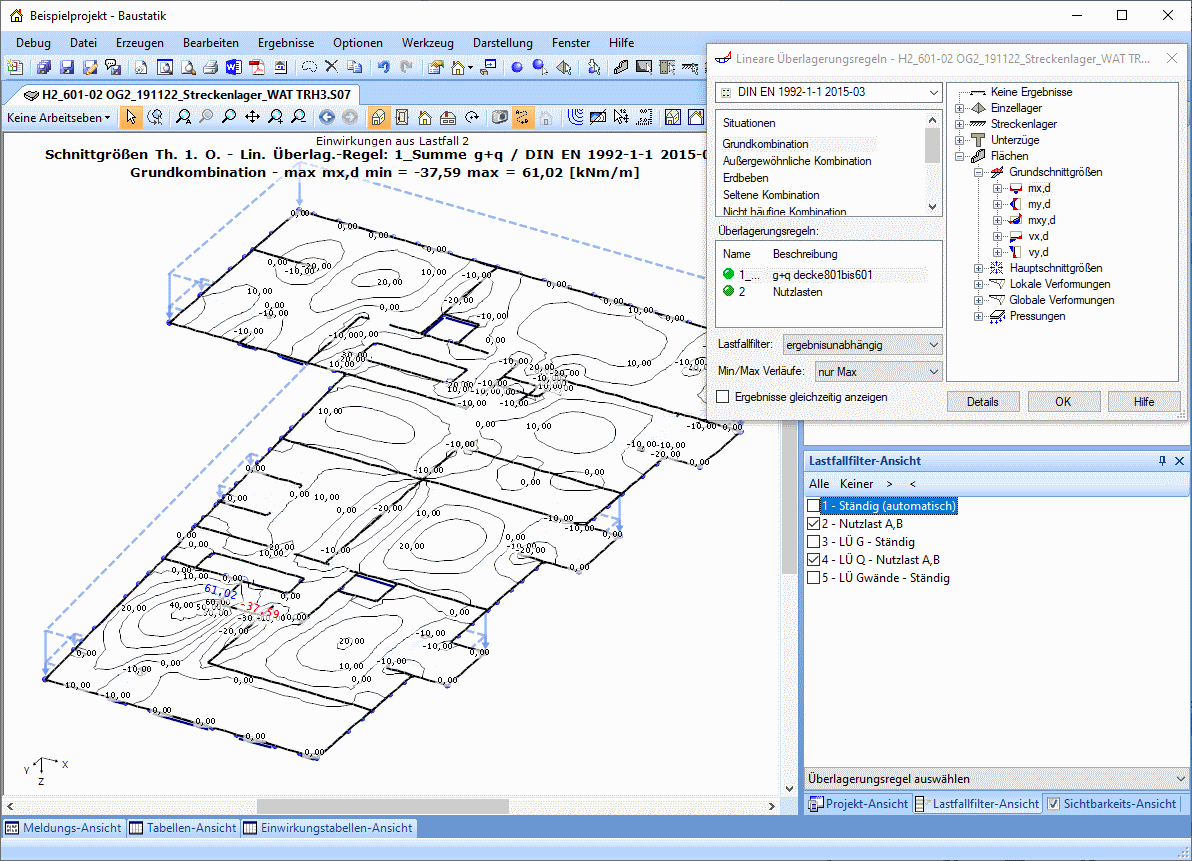Open the 'Keine Arbeitsebene' dropdown
Screen dimensions: 1192x861
(59, 118)
